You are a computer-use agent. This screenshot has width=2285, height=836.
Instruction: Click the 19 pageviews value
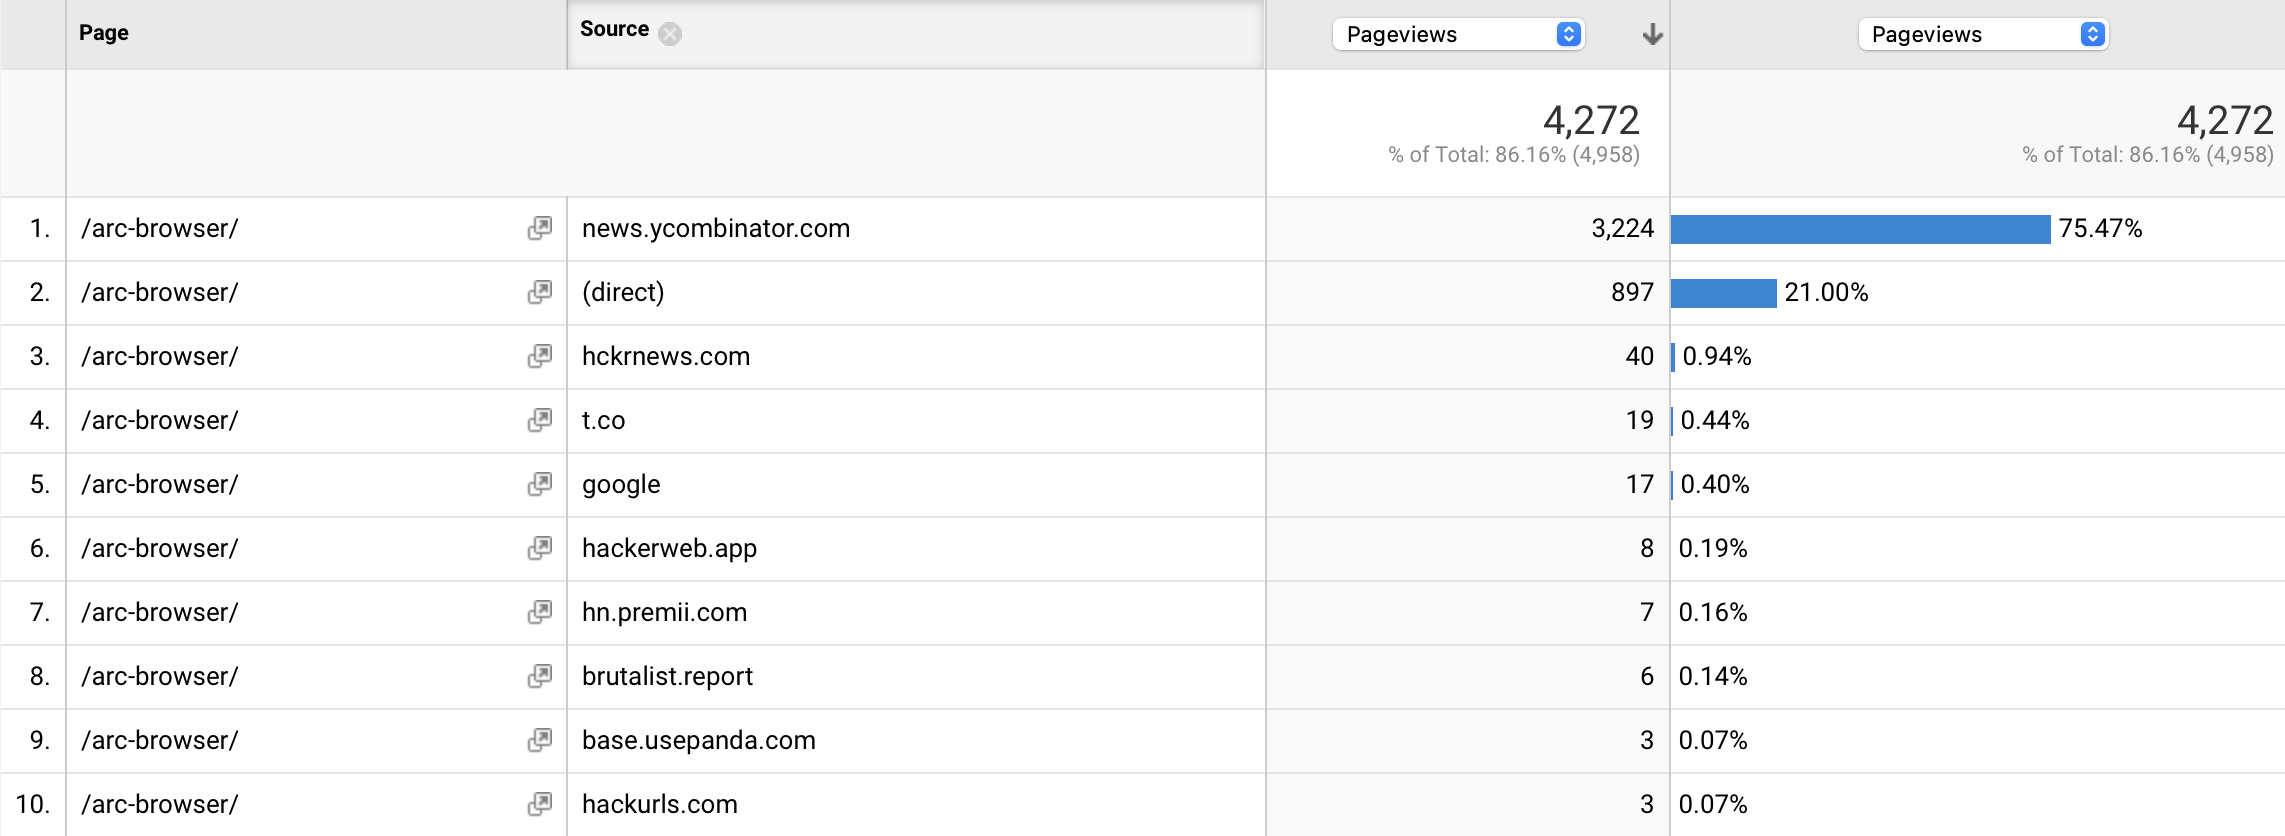point(1640,420)
